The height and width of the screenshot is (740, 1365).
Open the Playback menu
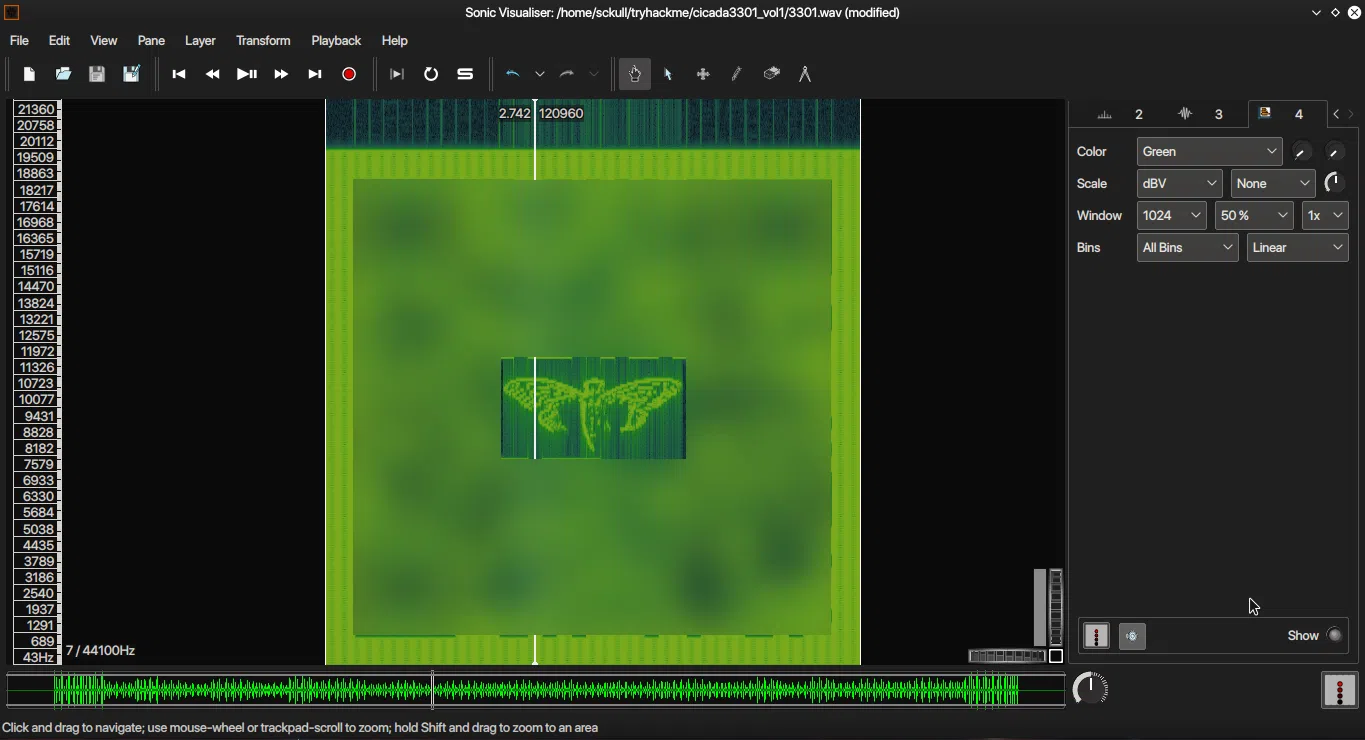point(336,41)
